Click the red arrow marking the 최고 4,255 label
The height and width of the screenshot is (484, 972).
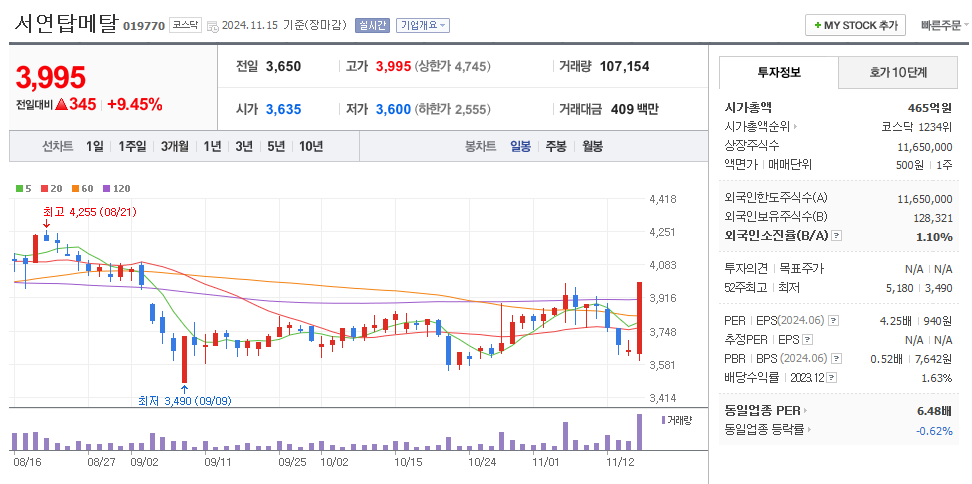tap(46, 224)
